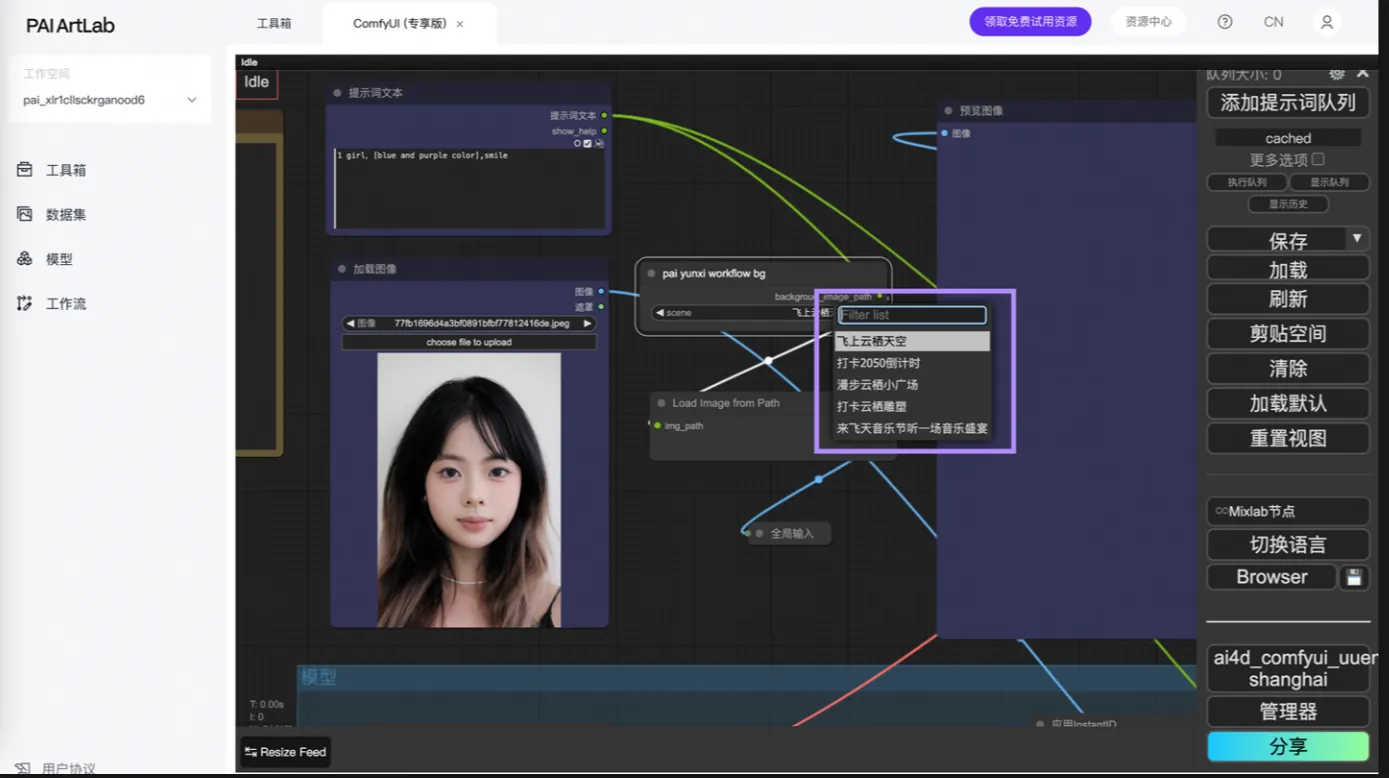This screenshot has height=778, width=1389.
Task: Click the 显示队列 button
Action: click(x=1329, y=183)
